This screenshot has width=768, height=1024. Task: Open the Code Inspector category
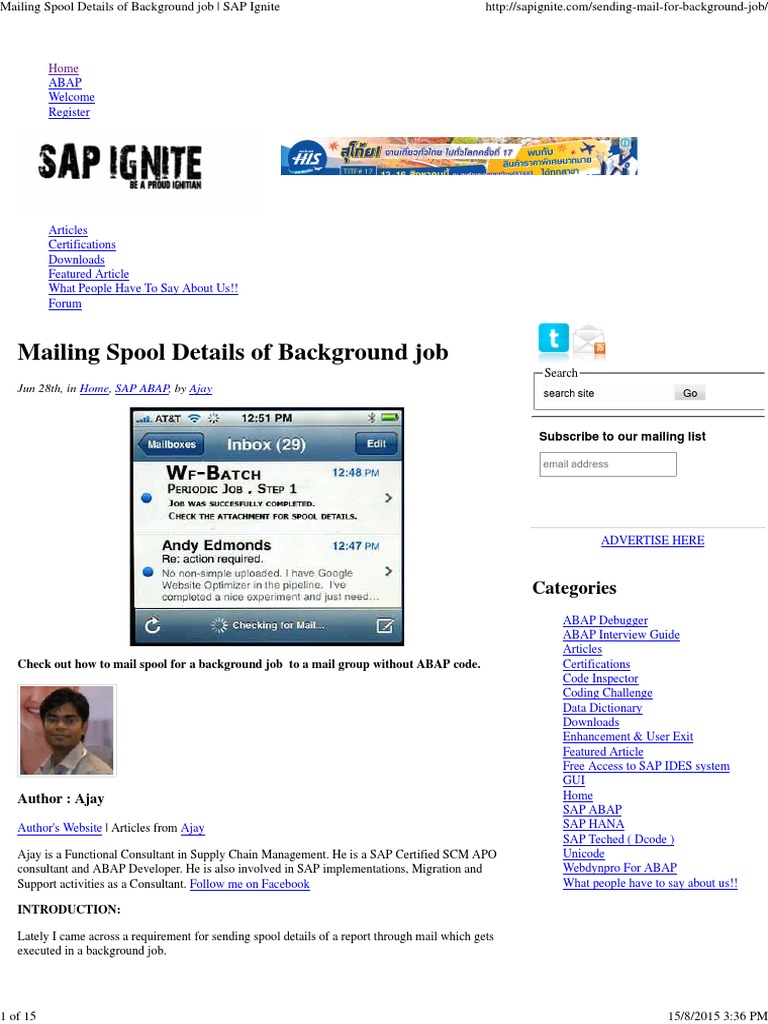click(x=601, y=679)
